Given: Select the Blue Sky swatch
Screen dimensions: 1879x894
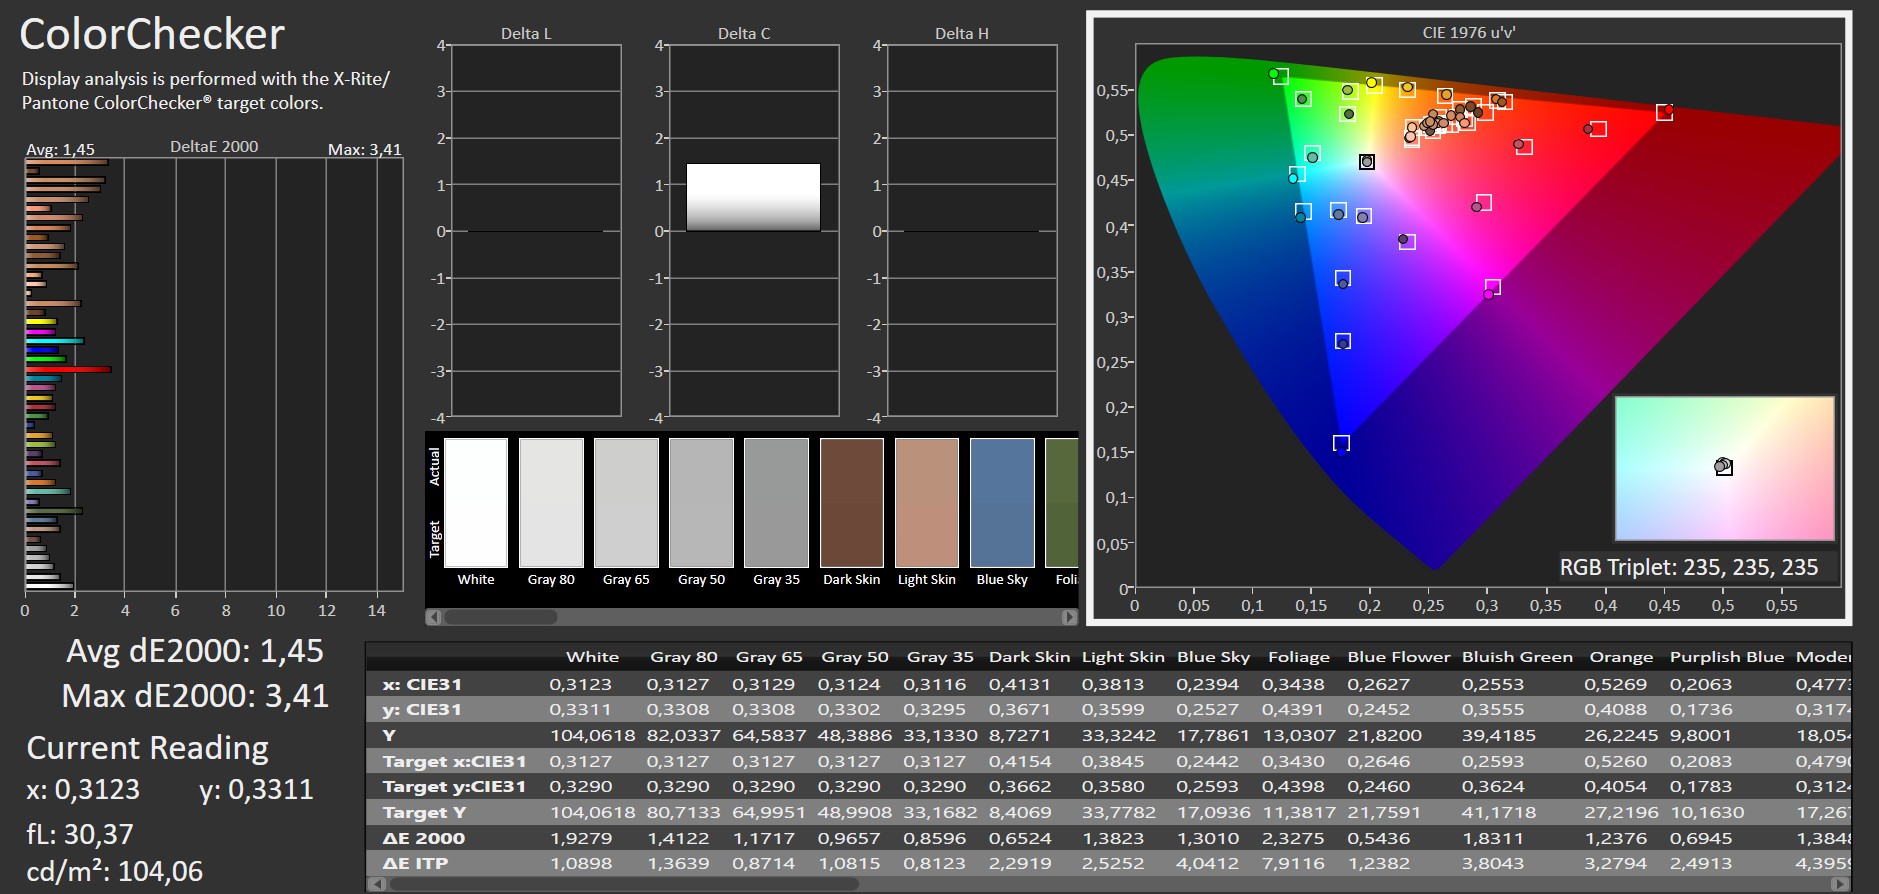Looking at the screenshot, I should tap(1002, 503).
